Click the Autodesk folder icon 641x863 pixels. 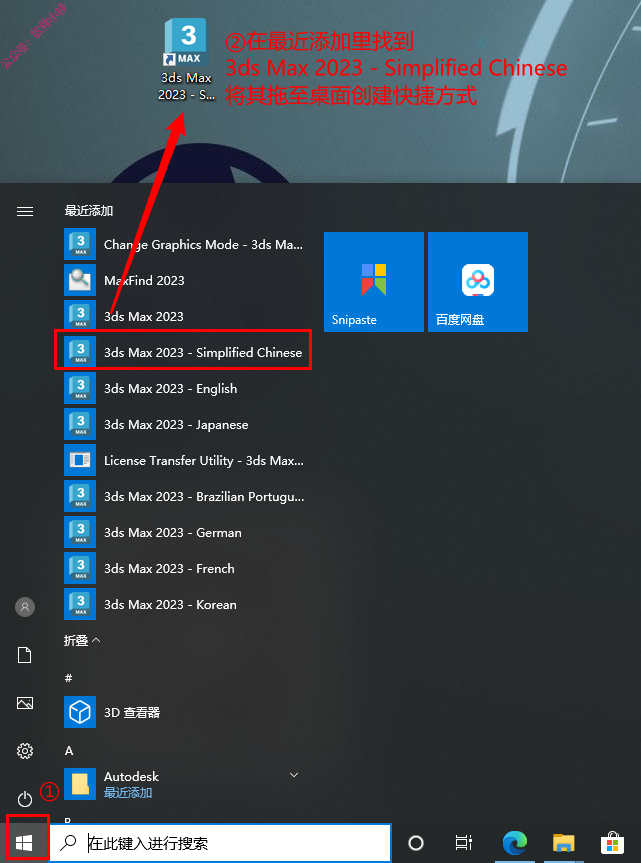click(80, 784)
